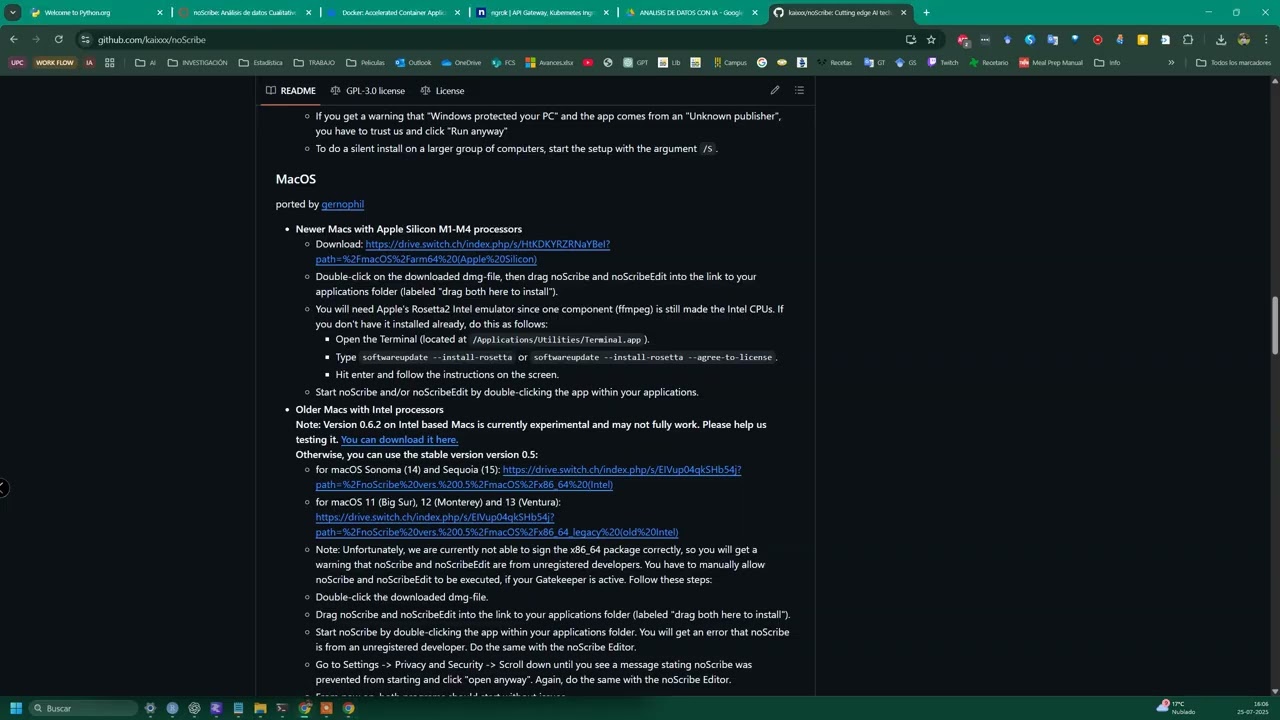The height and width of the screenshot is (720, 1280).
Task: Click the 'You can download it here' link
Action: (399, 440)
